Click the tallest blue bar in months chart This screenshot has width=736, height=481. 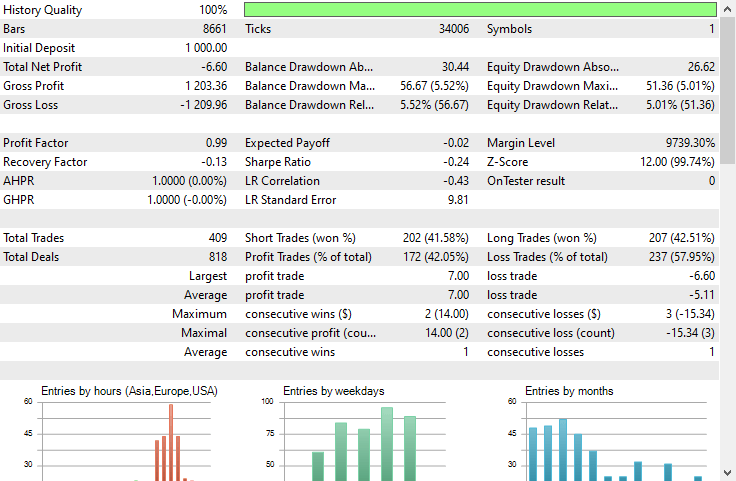click(563, 450)
